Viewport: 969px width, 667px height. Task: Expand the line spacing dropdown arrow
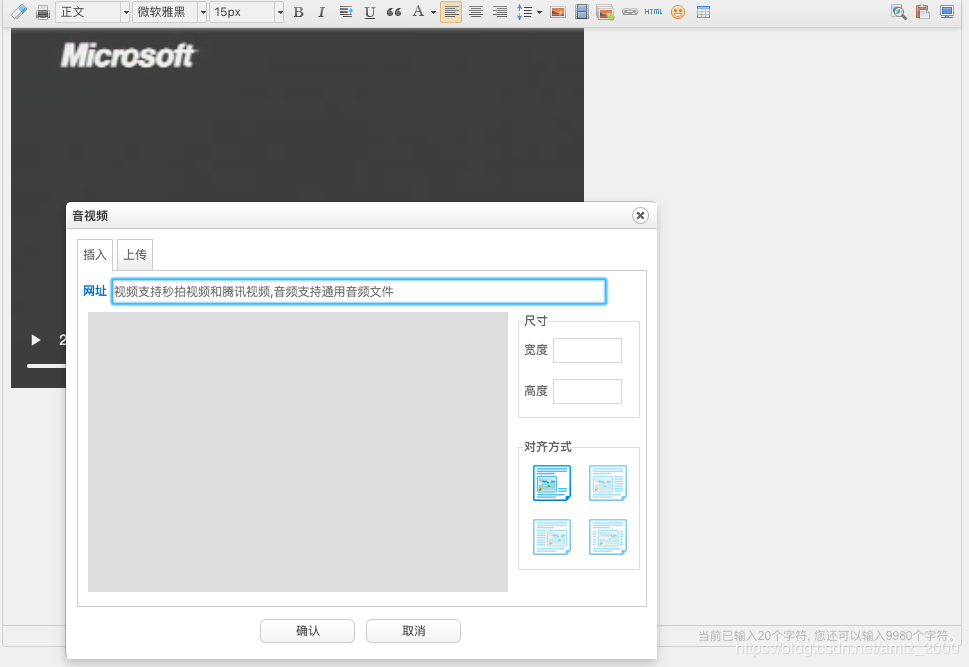point(540,12)
